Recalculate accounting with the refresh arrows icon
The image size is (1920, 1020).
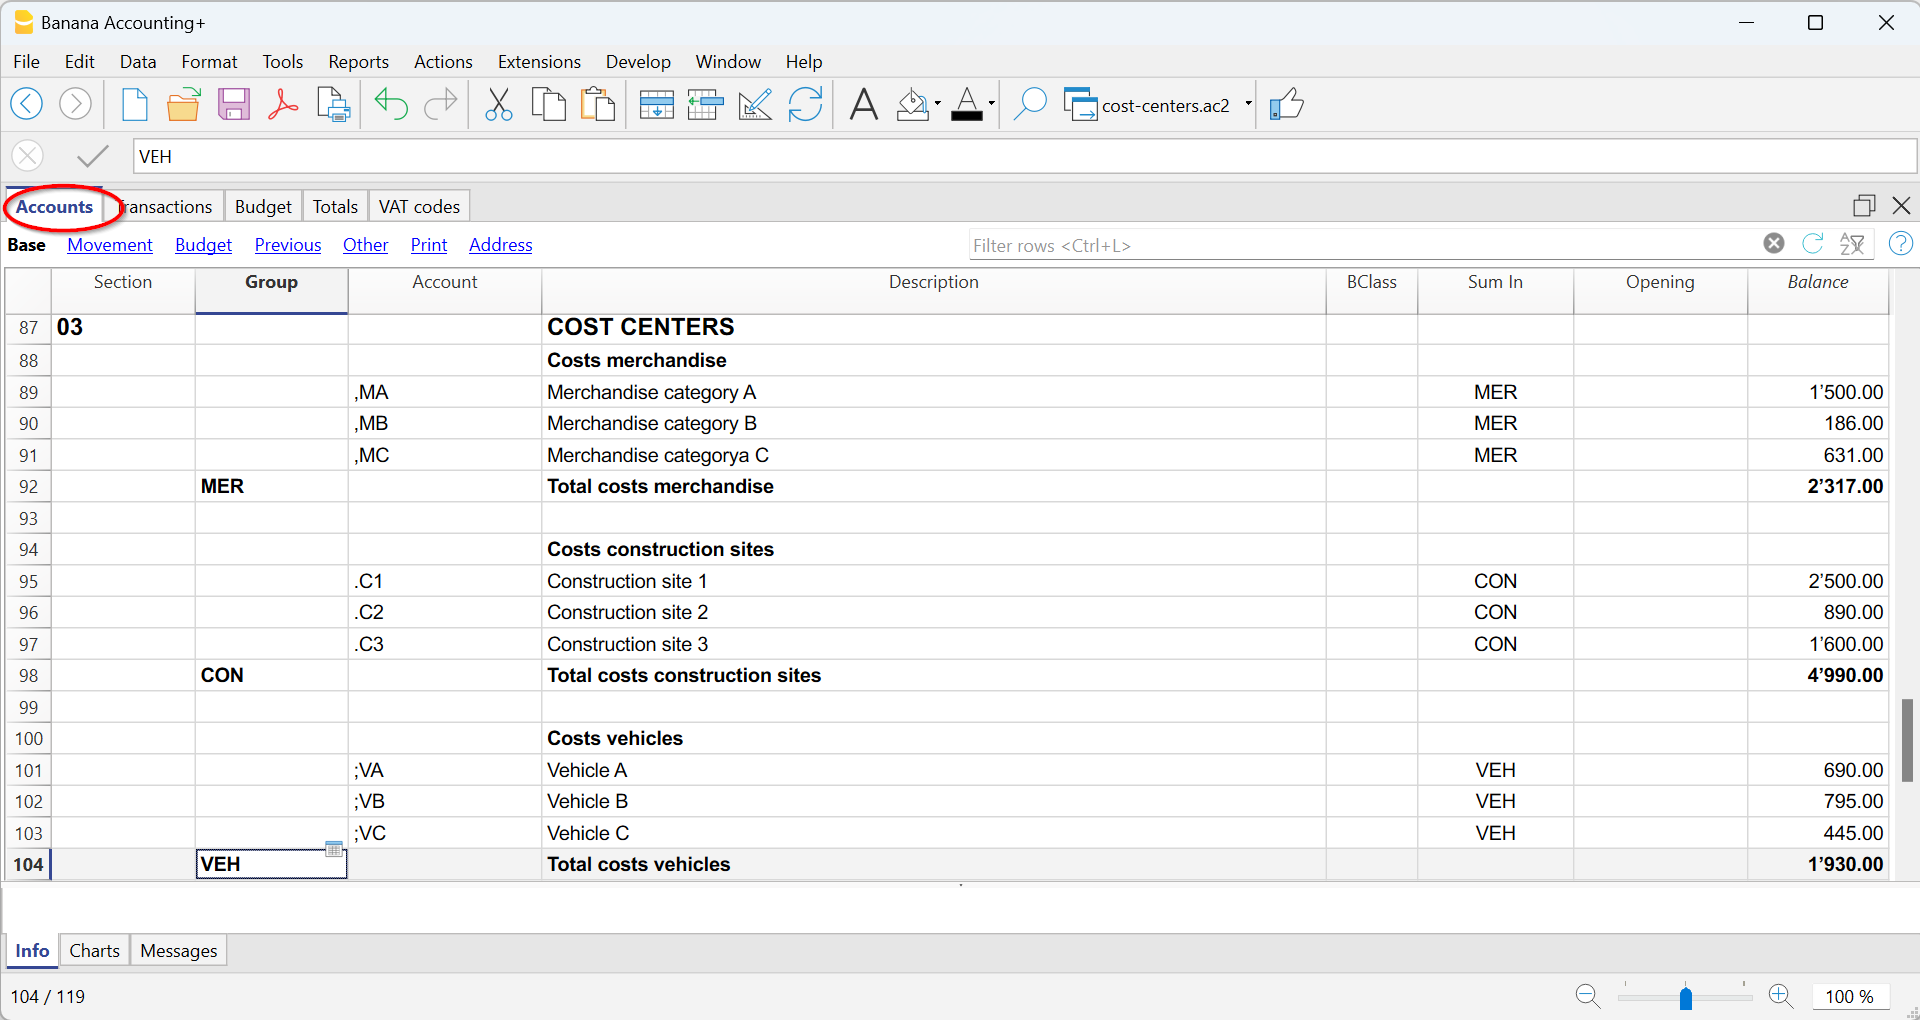[x=805, y=104]
